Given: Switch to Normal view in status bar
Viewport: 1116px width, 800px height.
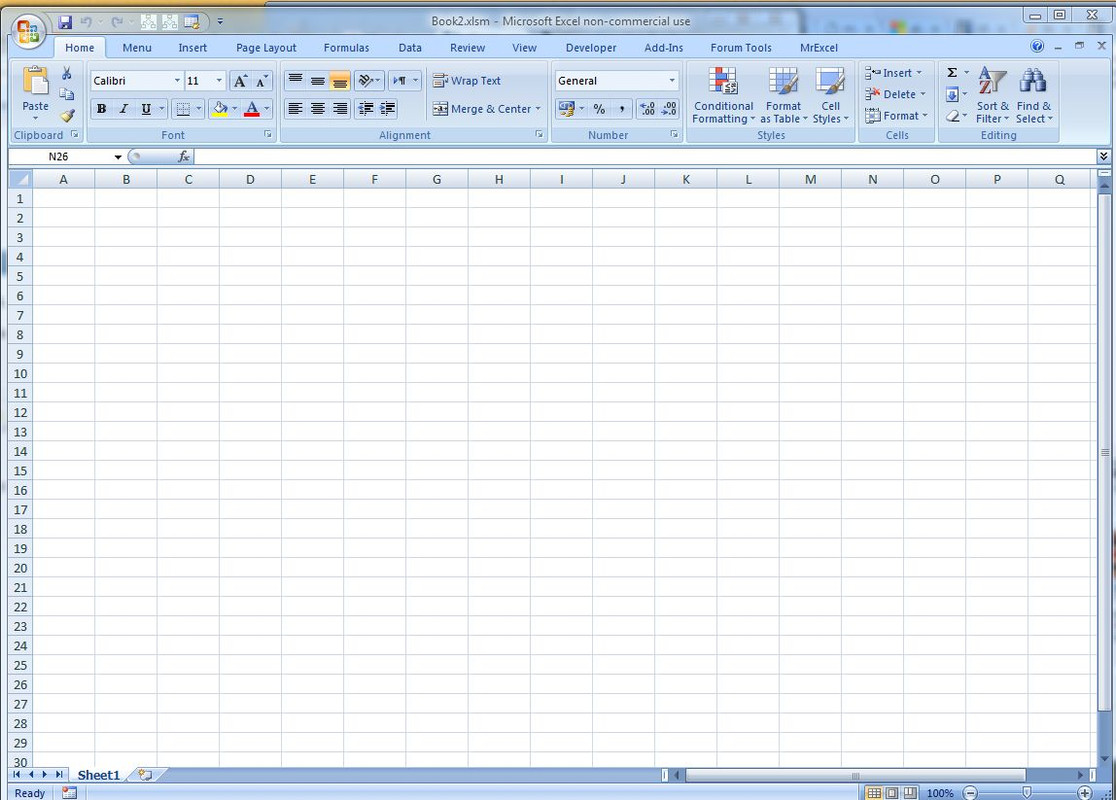Looking at the screenshot, I should click(x=873, y=793).
